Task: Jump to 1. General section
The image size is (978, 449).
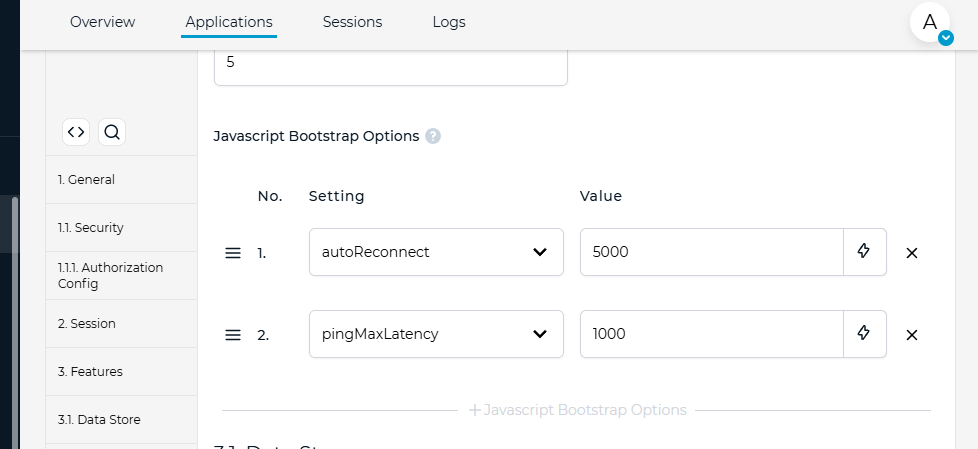Action: point(122,180)
